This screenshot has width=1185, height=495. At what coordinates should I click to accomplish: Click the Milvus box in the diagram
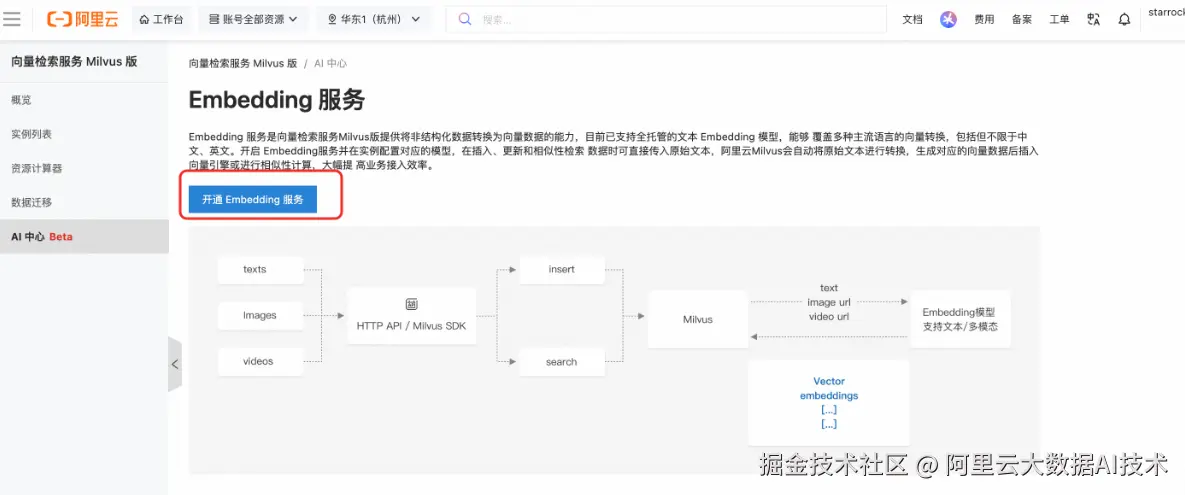point(698,319)
